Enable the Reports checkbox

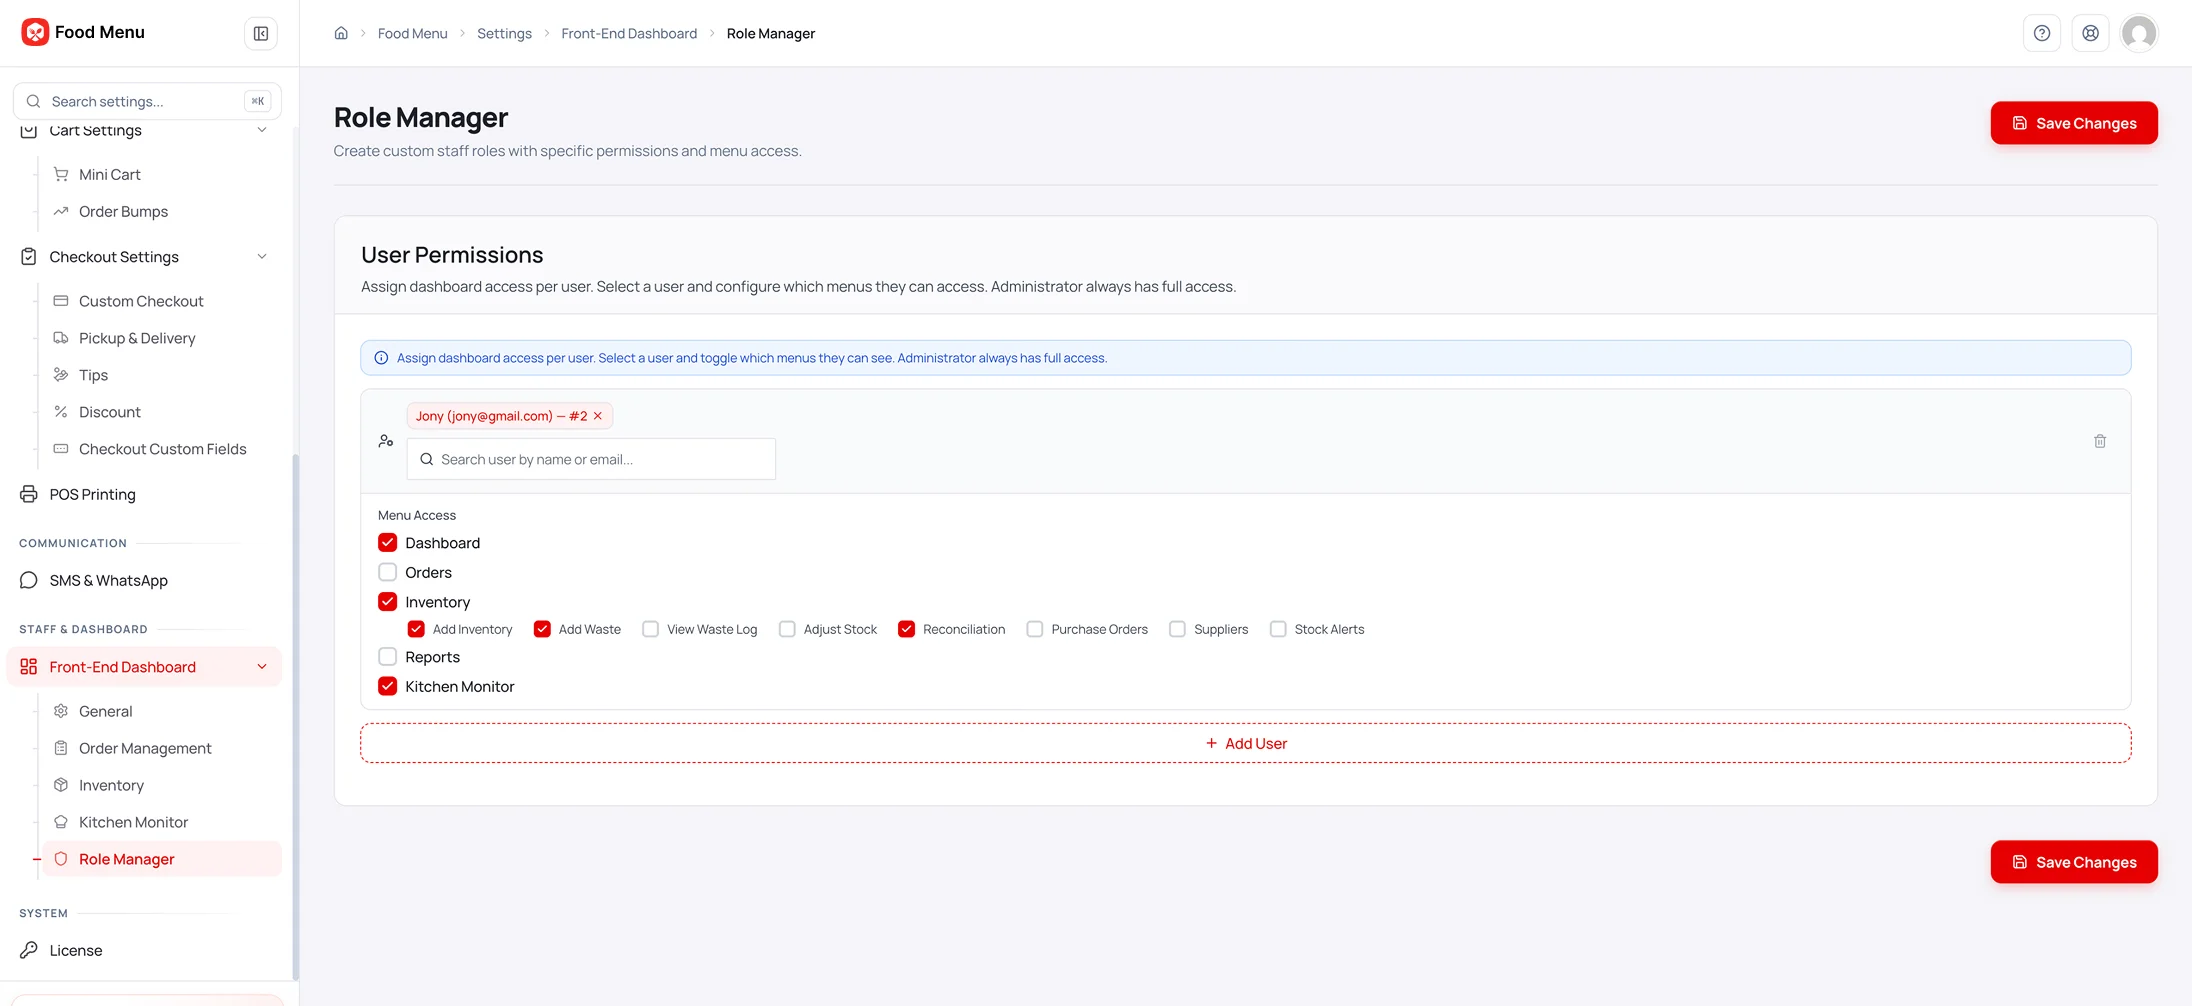point(388,657)
